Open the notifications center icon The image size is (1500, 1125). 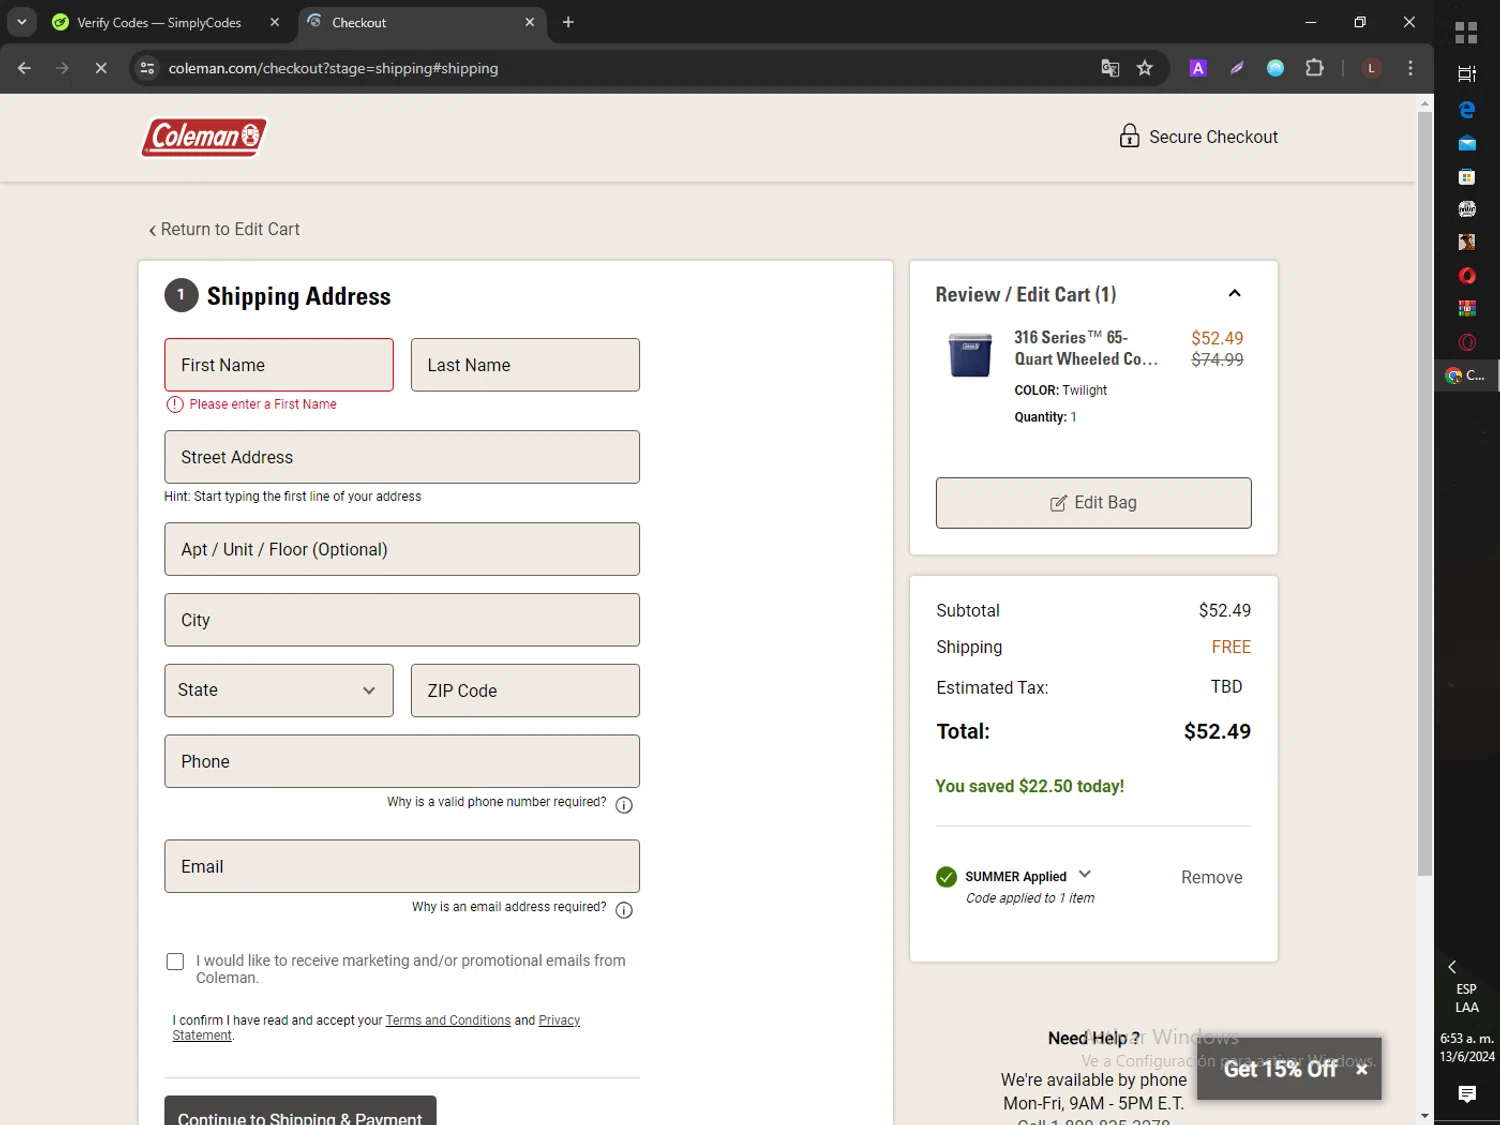pos(1467,1094)
